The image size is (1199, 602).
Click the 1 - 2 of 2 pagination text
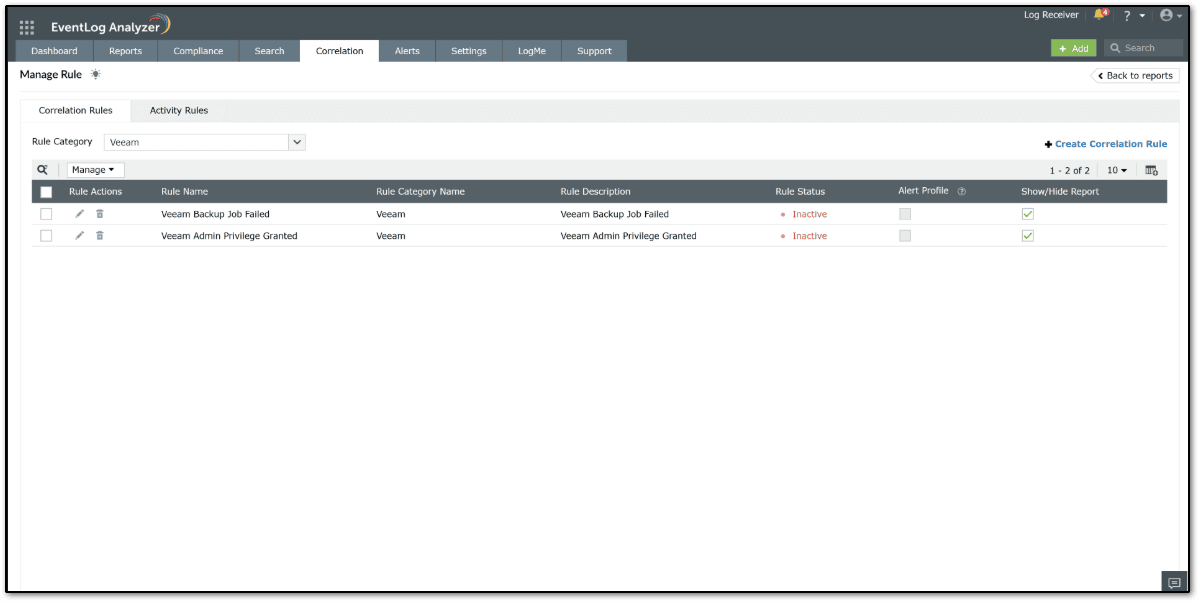(x=1069, y=170)
